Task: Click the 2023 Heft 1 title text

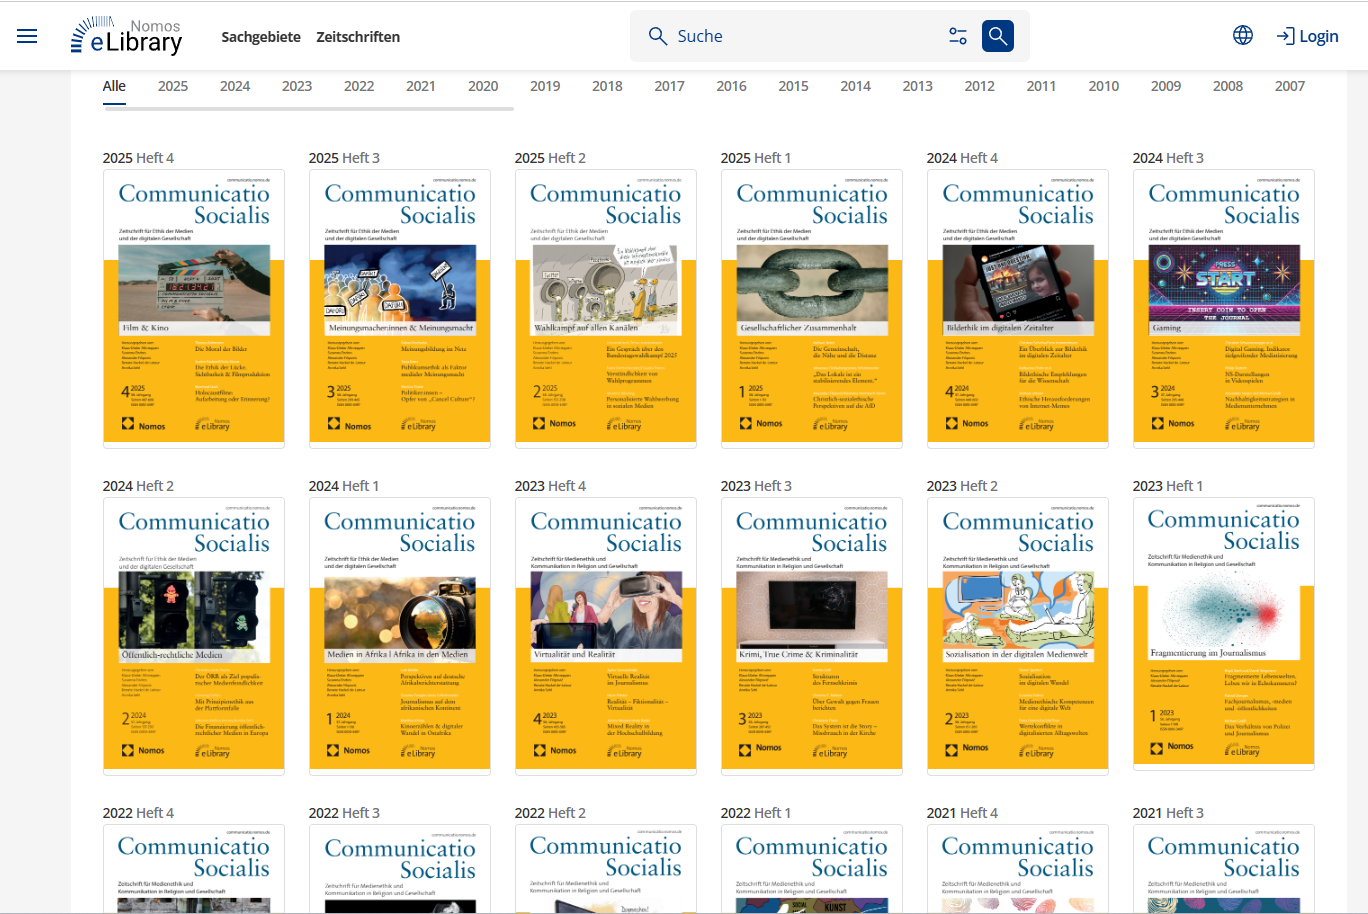Action: pyautogui.click(x=1168, y=486)
